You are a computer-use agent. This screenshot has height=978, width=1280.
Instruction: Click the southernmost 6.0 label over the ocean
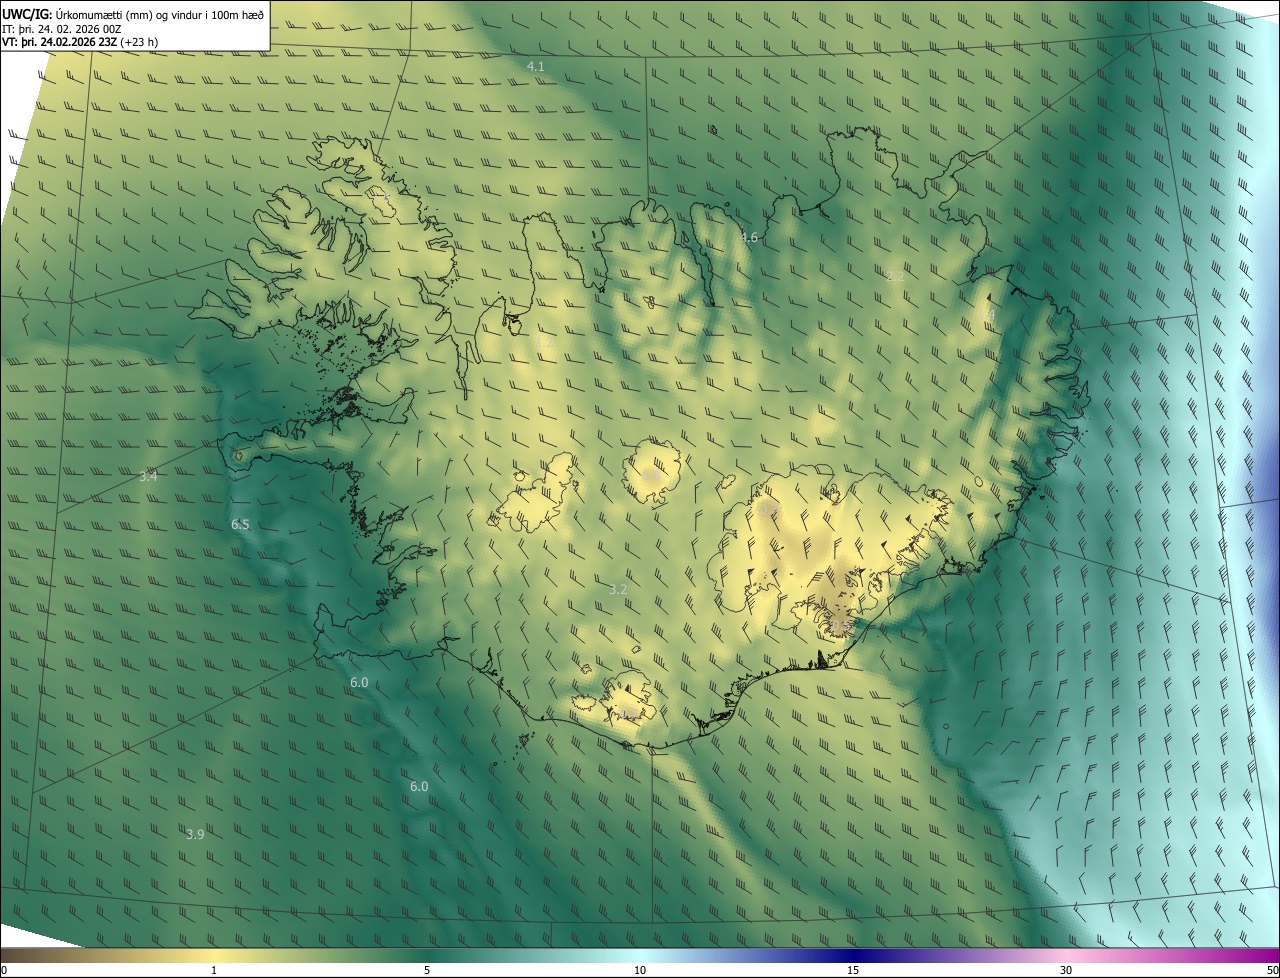click(x=419, y=787)
